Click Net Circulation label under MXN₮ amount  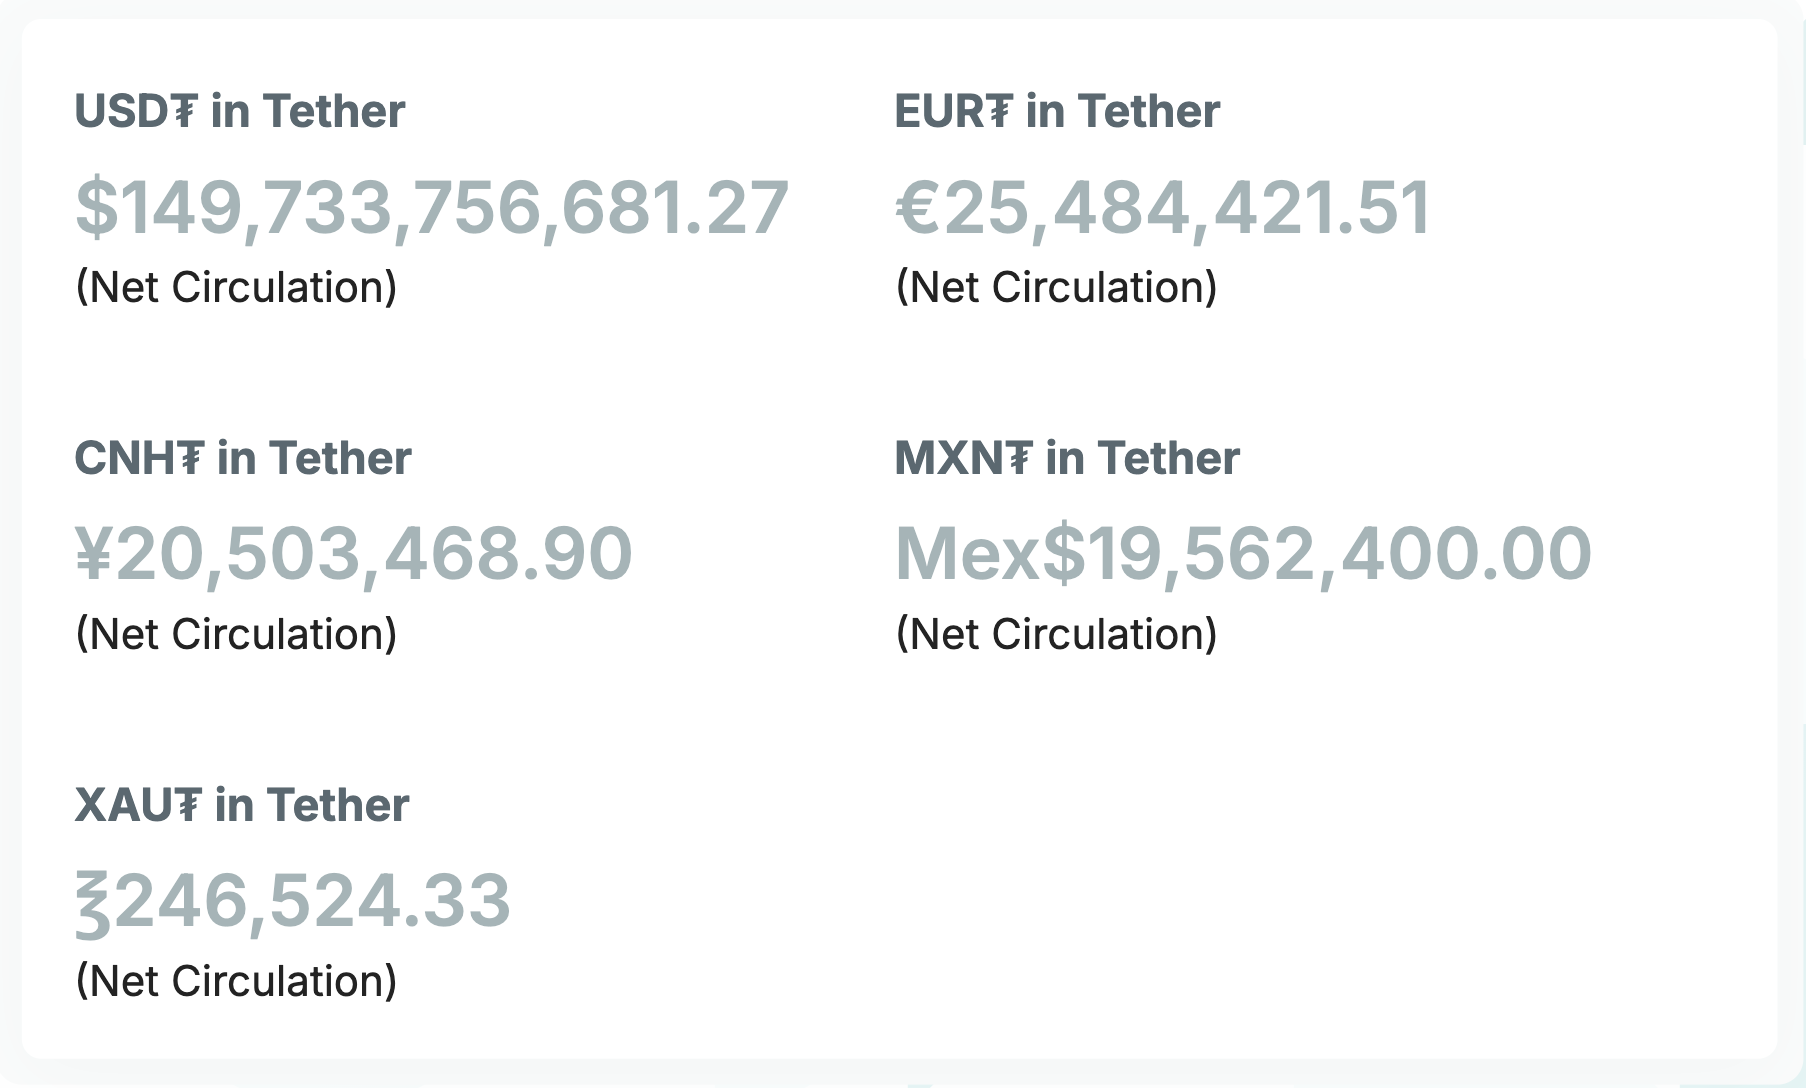pyautogui.click(x=1056, y=634)
